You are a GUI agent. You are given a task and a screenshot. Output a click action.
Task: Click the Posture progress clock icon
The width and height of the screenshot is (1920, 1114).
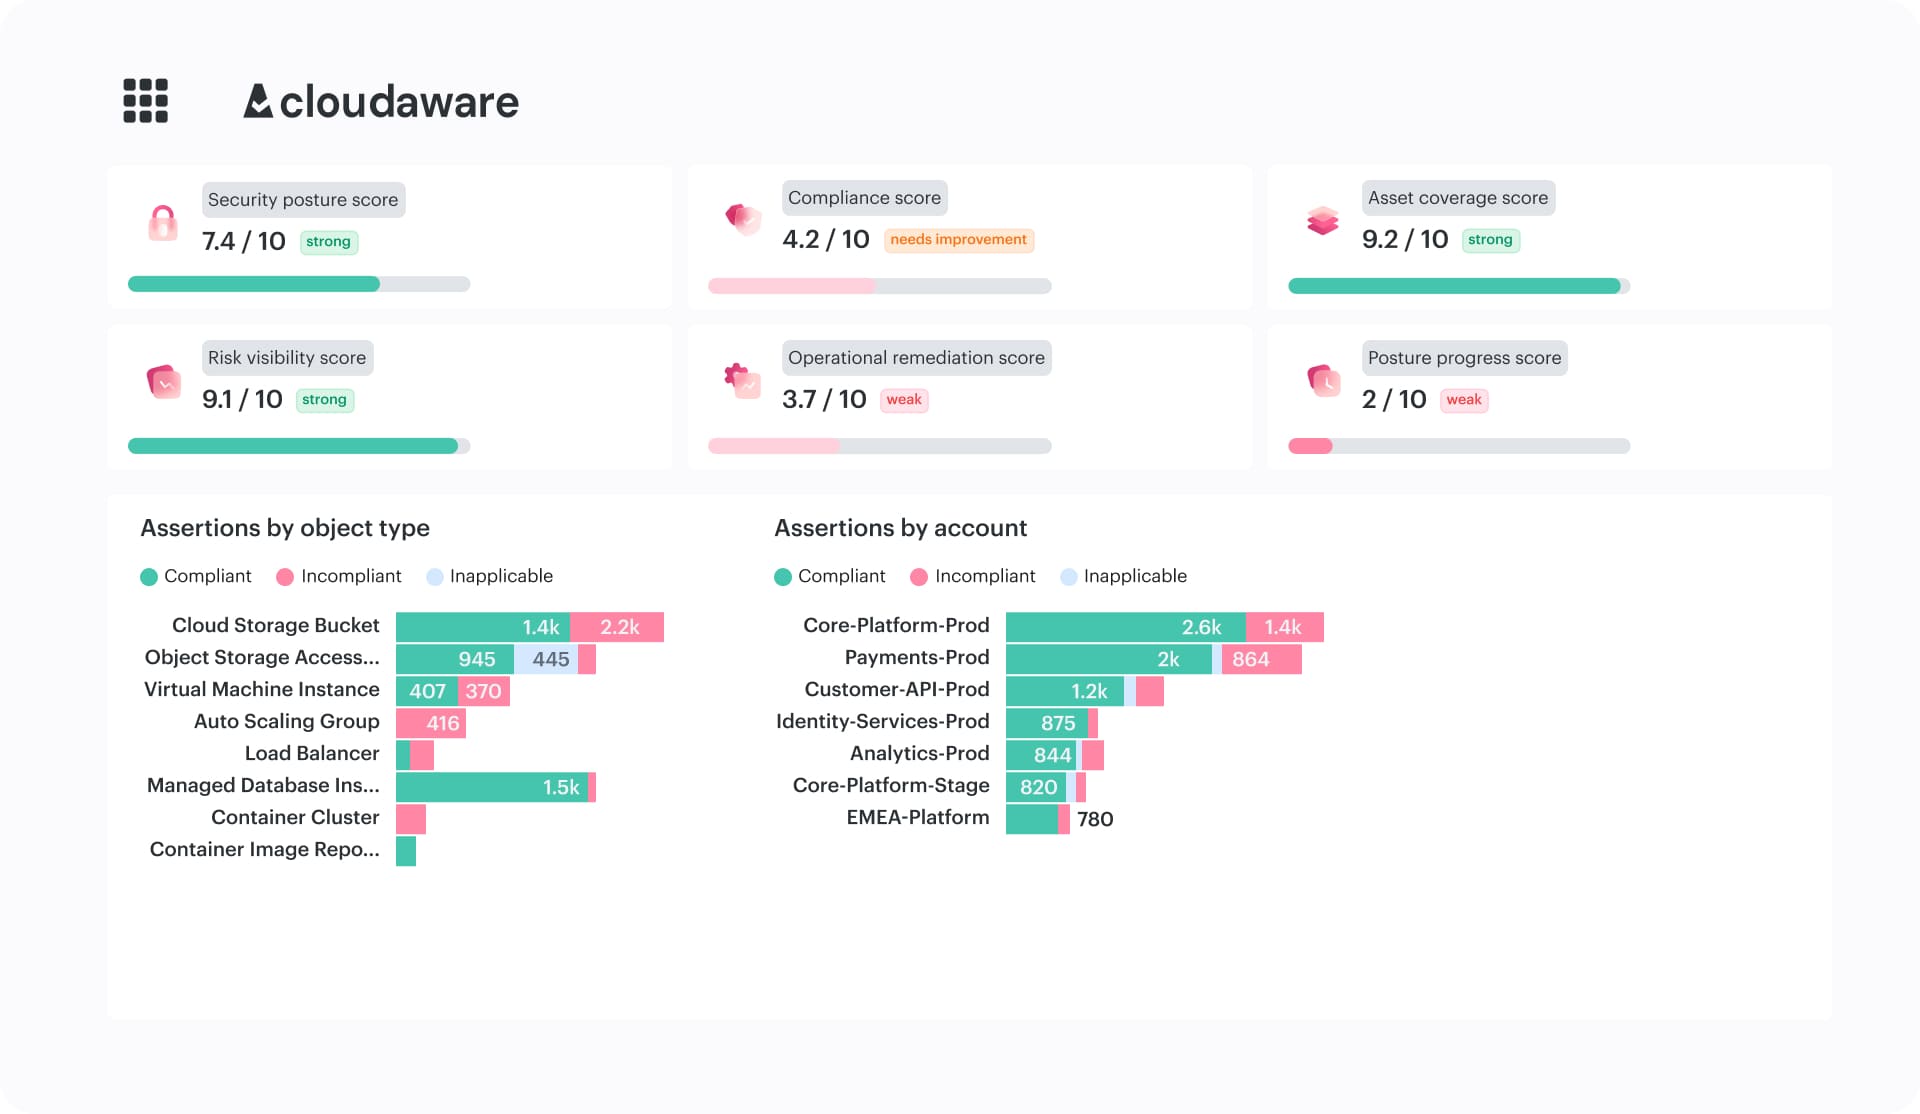tap(1323, 382)
